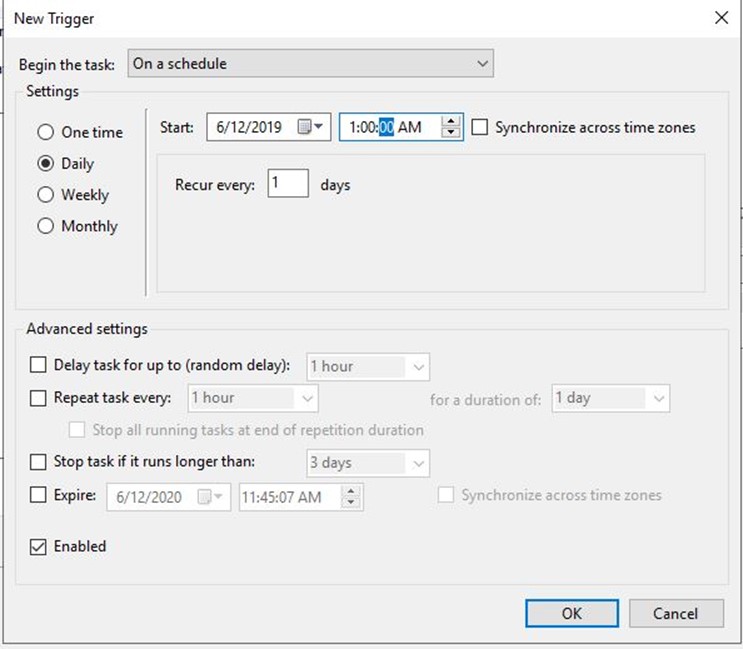Screen dimensions: 743x649
Task: Select the One time radio option
Action: [x=45, y=132]
